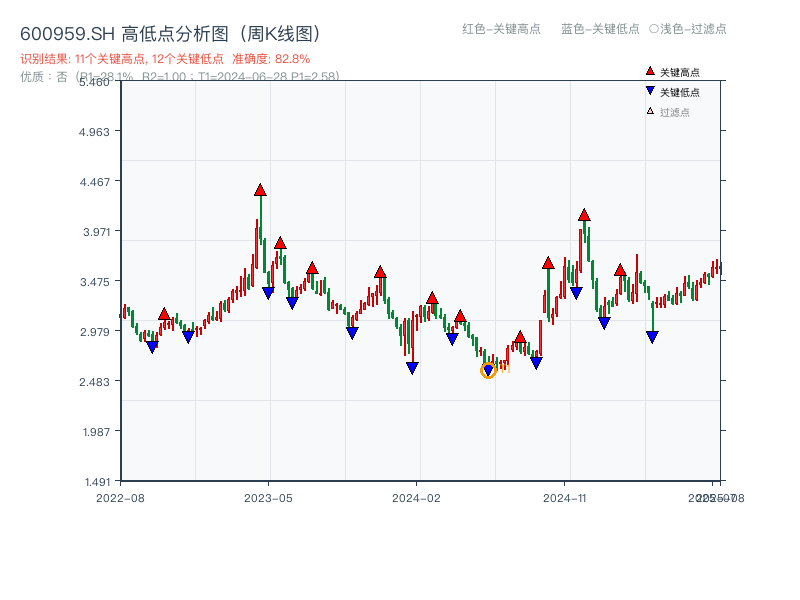Click the orange-circled blue low marker

coord(488,370)
